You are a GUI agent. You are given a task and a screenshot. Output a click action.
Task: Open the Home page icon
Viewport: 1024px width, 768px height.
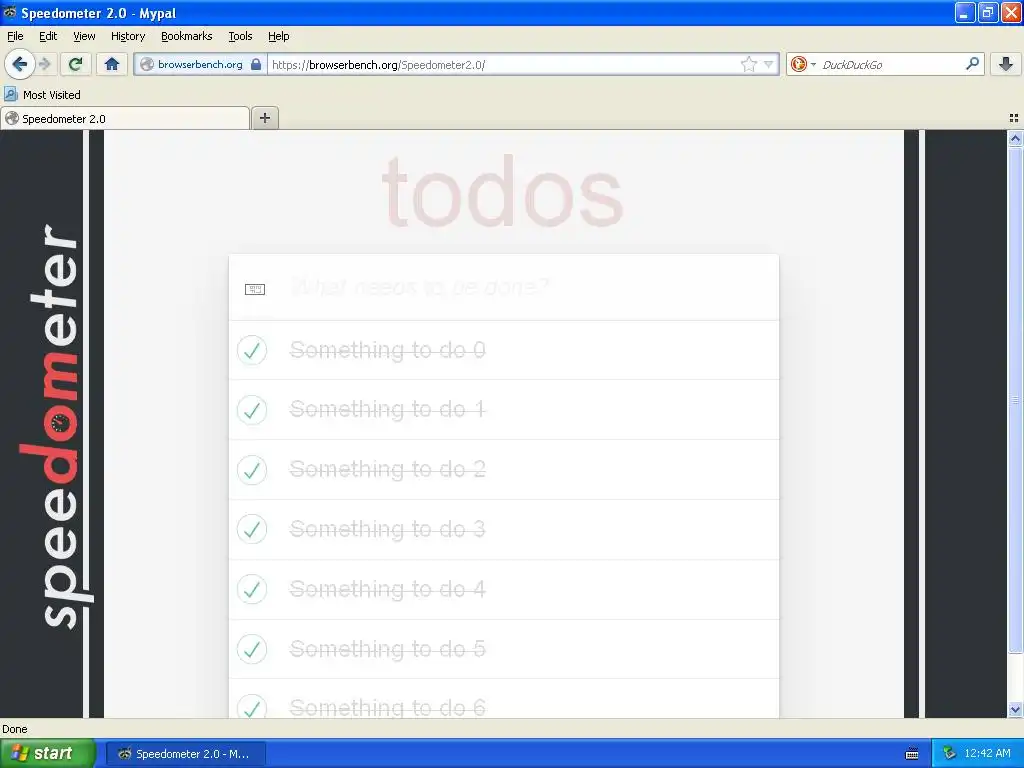tap(112, 64)
